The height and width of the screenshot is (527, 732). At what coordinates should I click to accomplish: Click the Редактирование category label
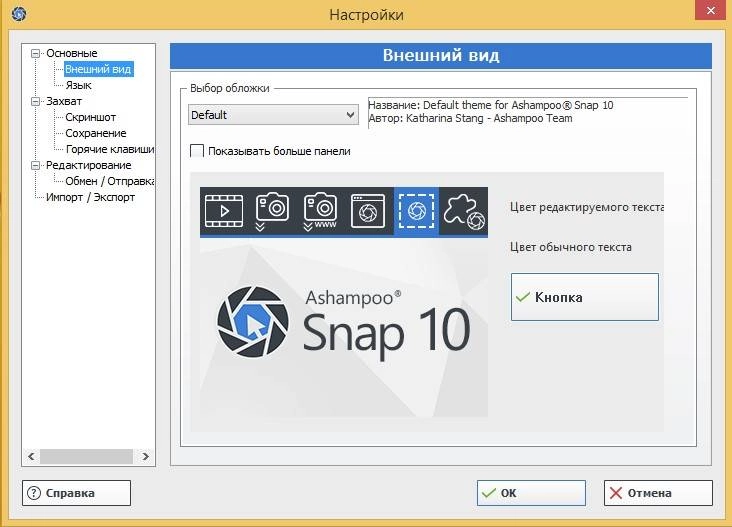(89, 165)
